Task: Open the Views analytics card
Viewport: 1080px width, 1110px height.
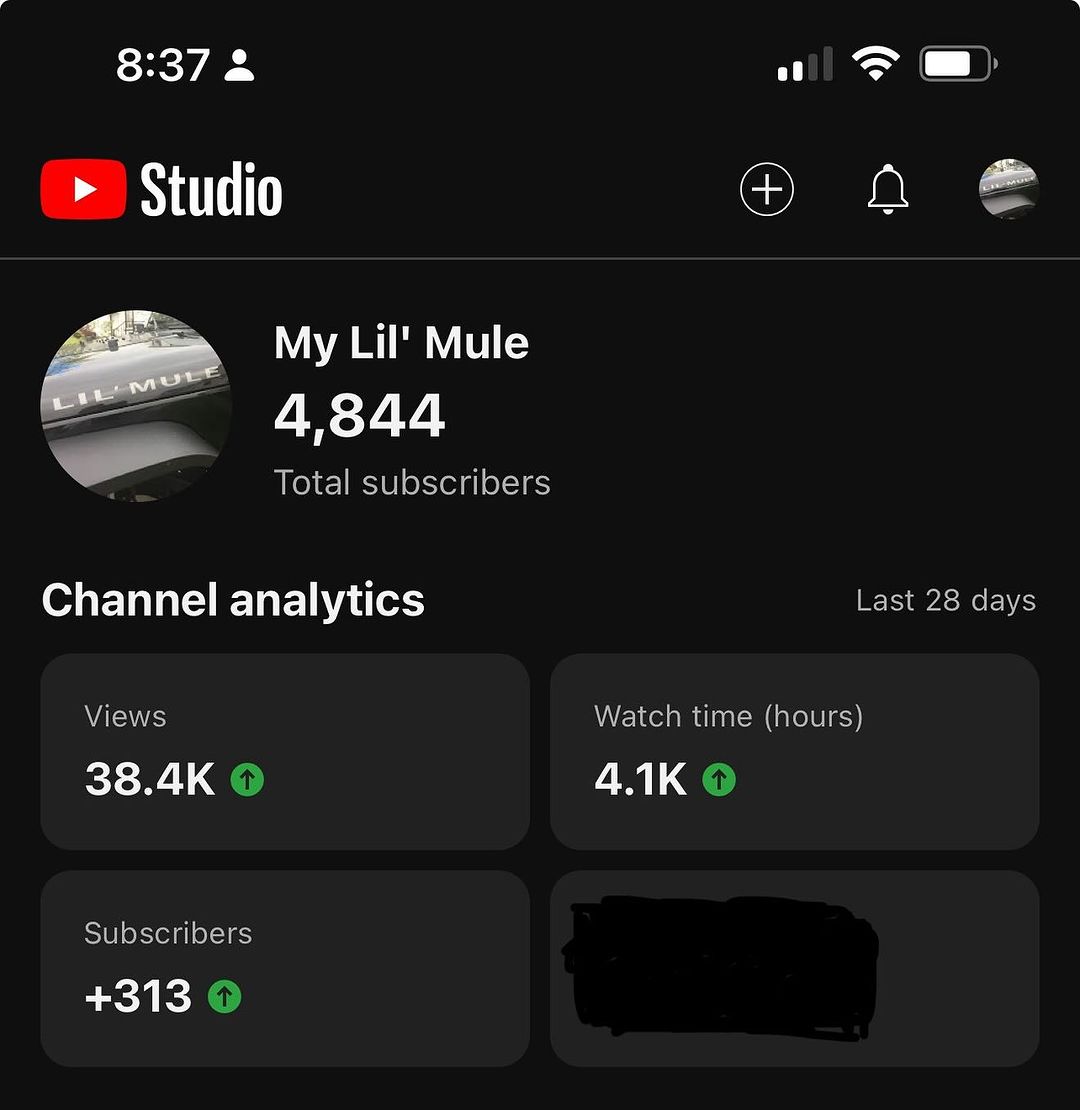Action: 285,751
